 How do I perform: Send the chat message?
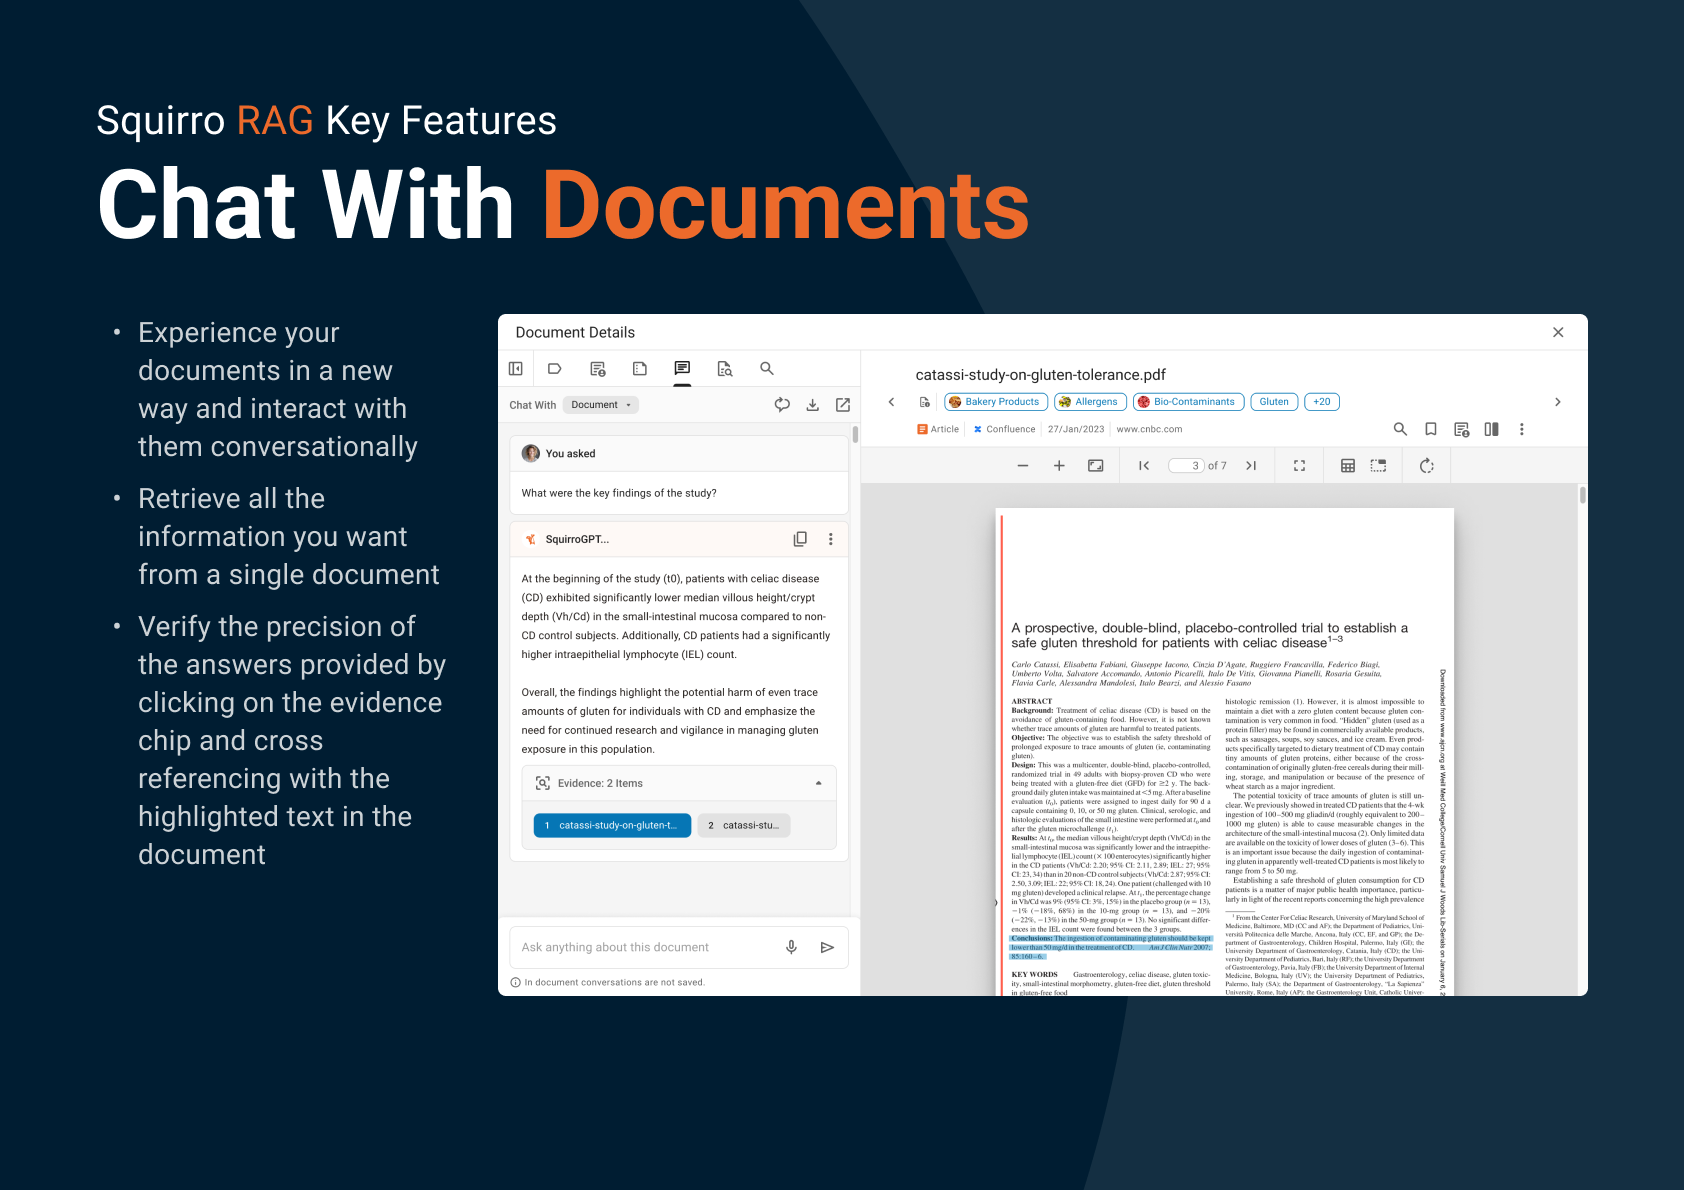pyautogui.click(x=827, y=947)
